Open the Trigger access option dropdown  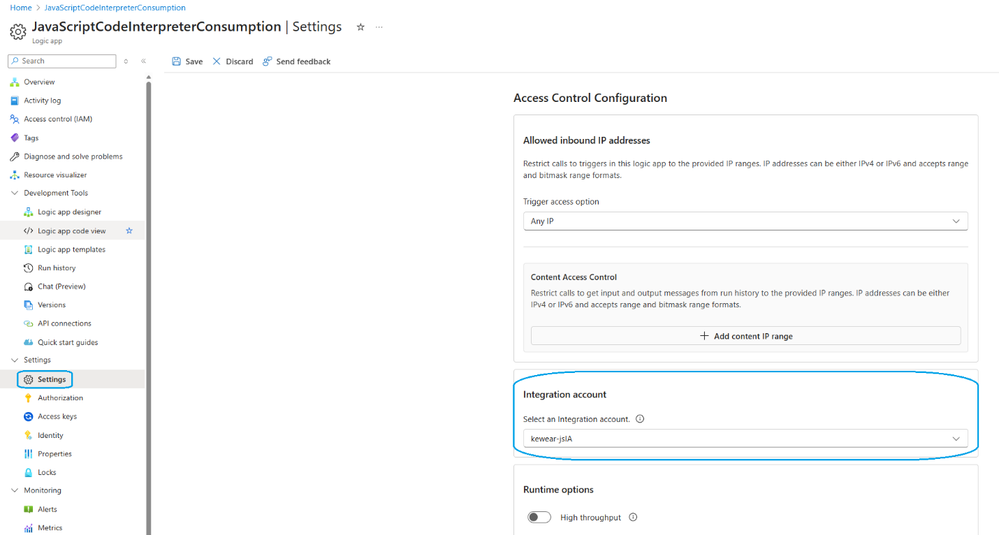745,221
